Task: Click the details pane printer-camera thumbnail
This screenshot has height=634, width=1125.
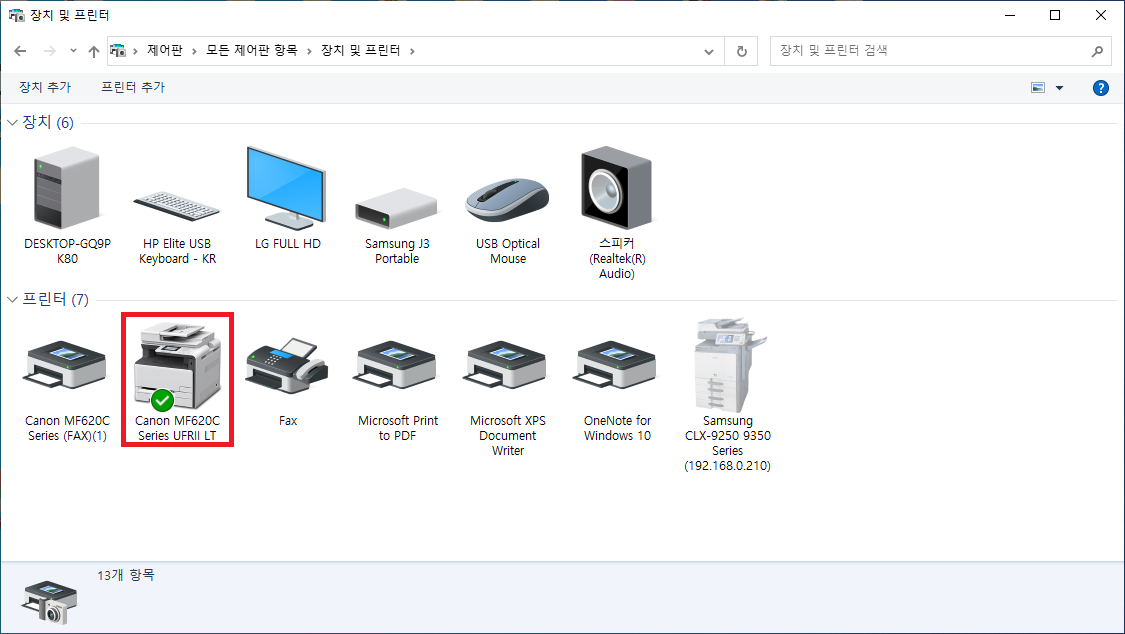Action: 50,602
